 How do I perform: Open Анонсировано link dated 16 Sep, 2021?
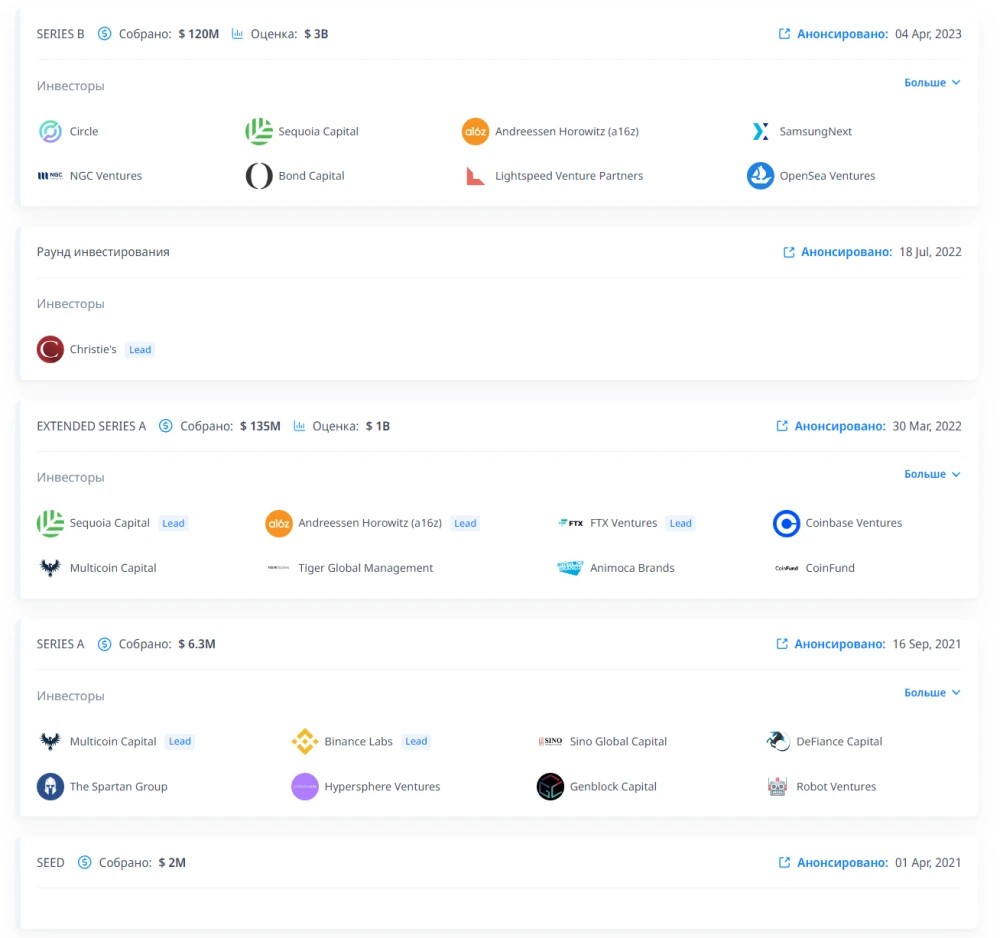(x=839, y=644)
